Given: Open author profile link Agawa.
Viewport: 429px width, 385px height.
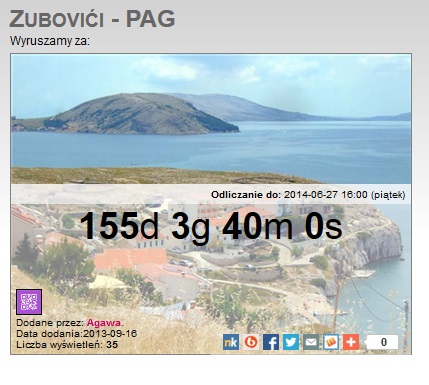Looking at the screenshot, I should click(x=105, y=323).
